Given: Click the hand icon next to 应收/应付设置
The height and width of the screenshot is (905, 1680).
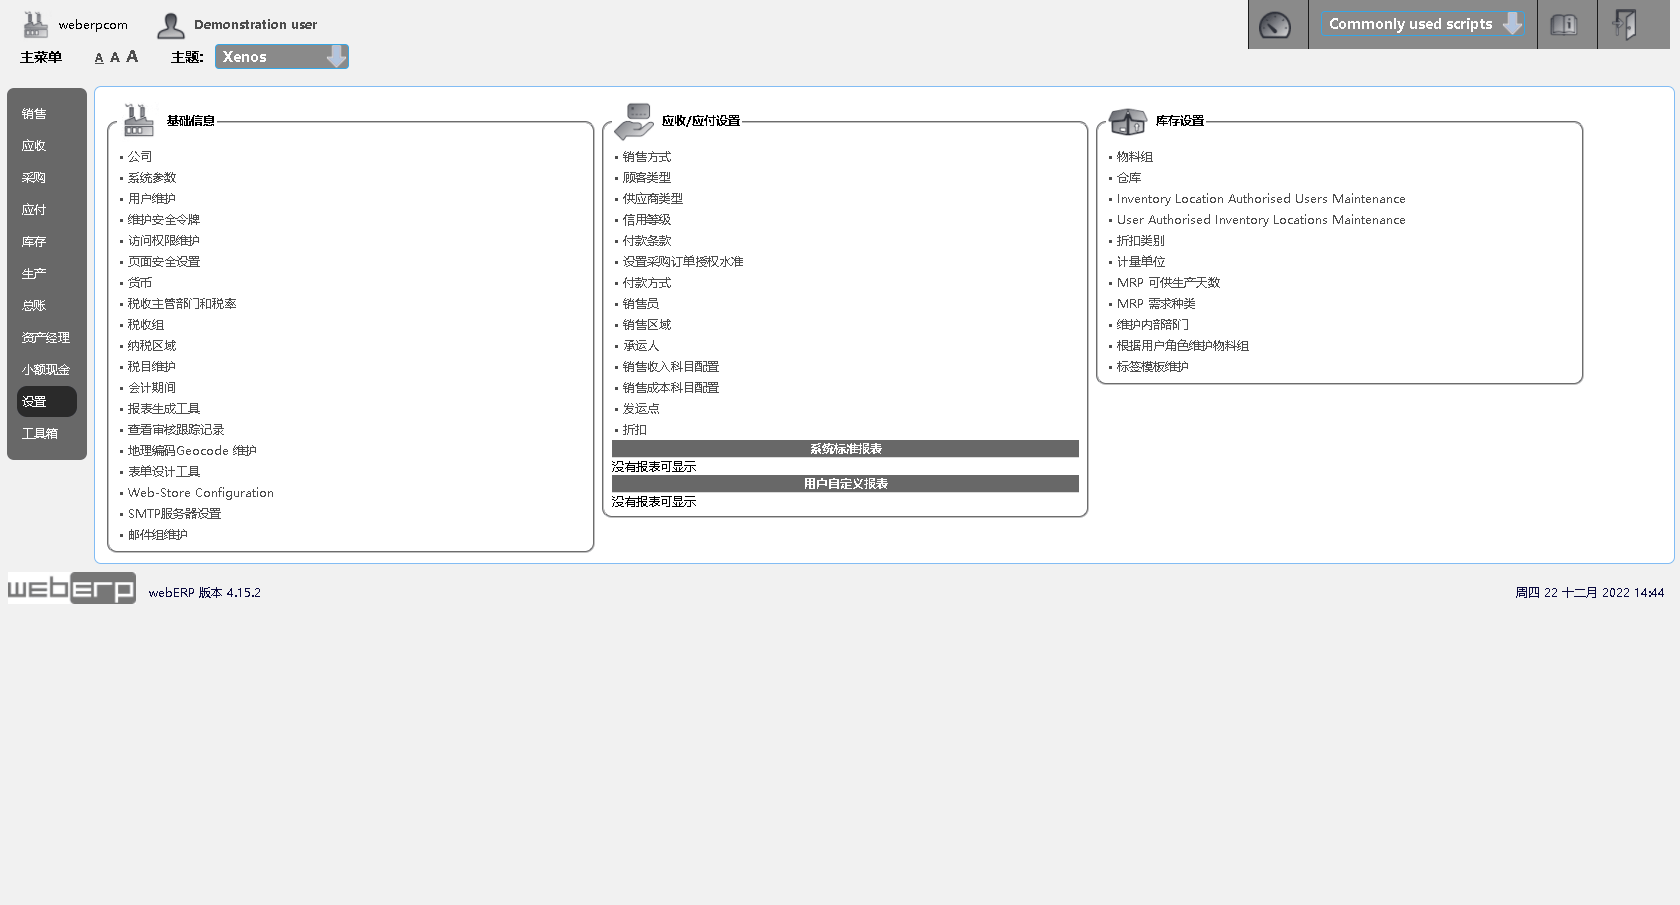Looking at the screenshot, I should pos(634,119).
